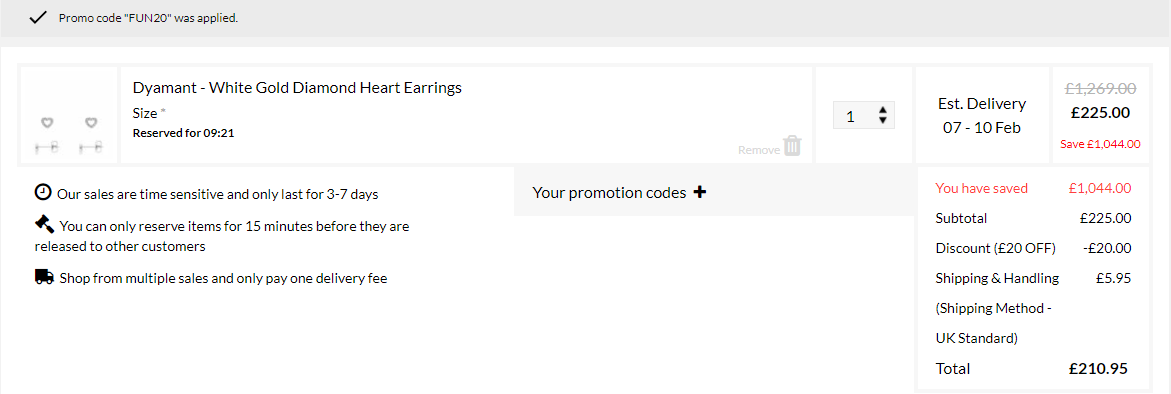Click the Total £210.95 amount
This screenshot has height=394, width=1171.
point(1098,369)
